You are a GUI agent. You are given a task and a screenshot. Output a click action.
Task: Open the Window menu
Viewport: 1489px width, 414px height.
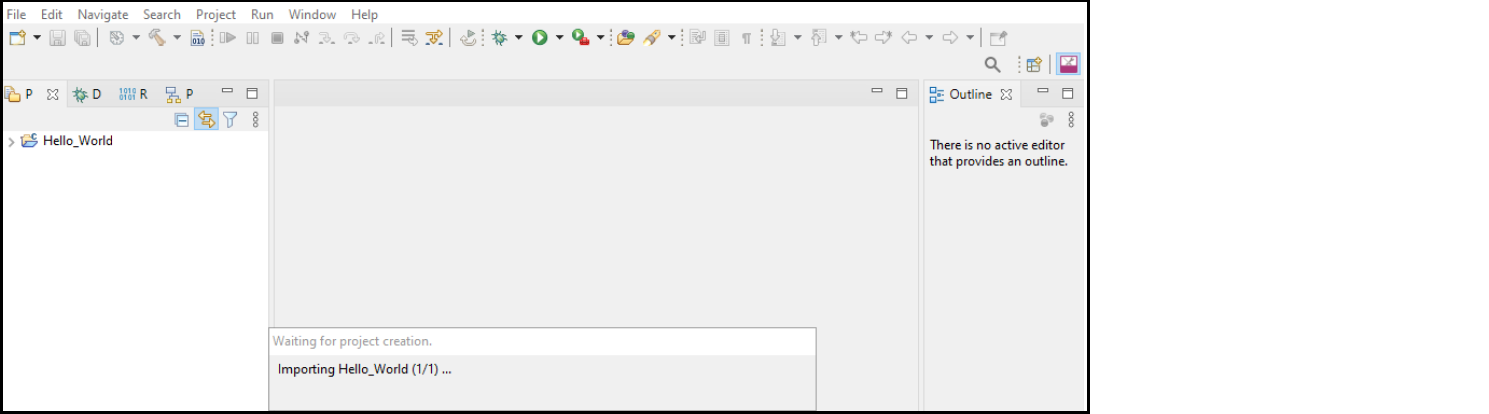(312, 15)
